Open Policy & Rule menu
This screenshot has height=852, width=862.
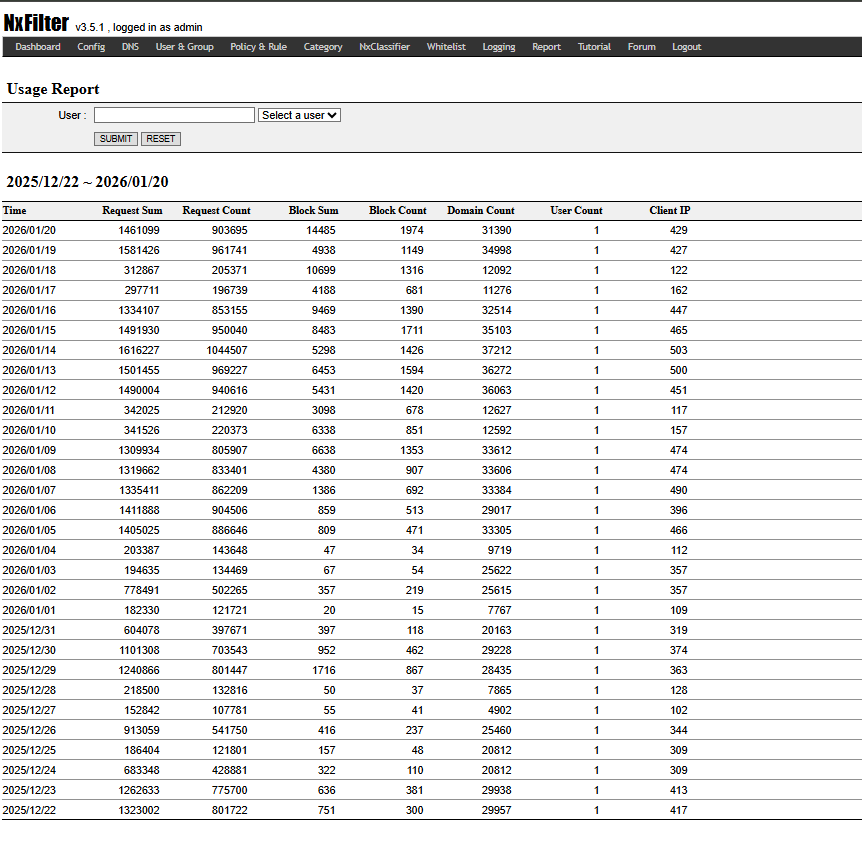pos(258,47)
